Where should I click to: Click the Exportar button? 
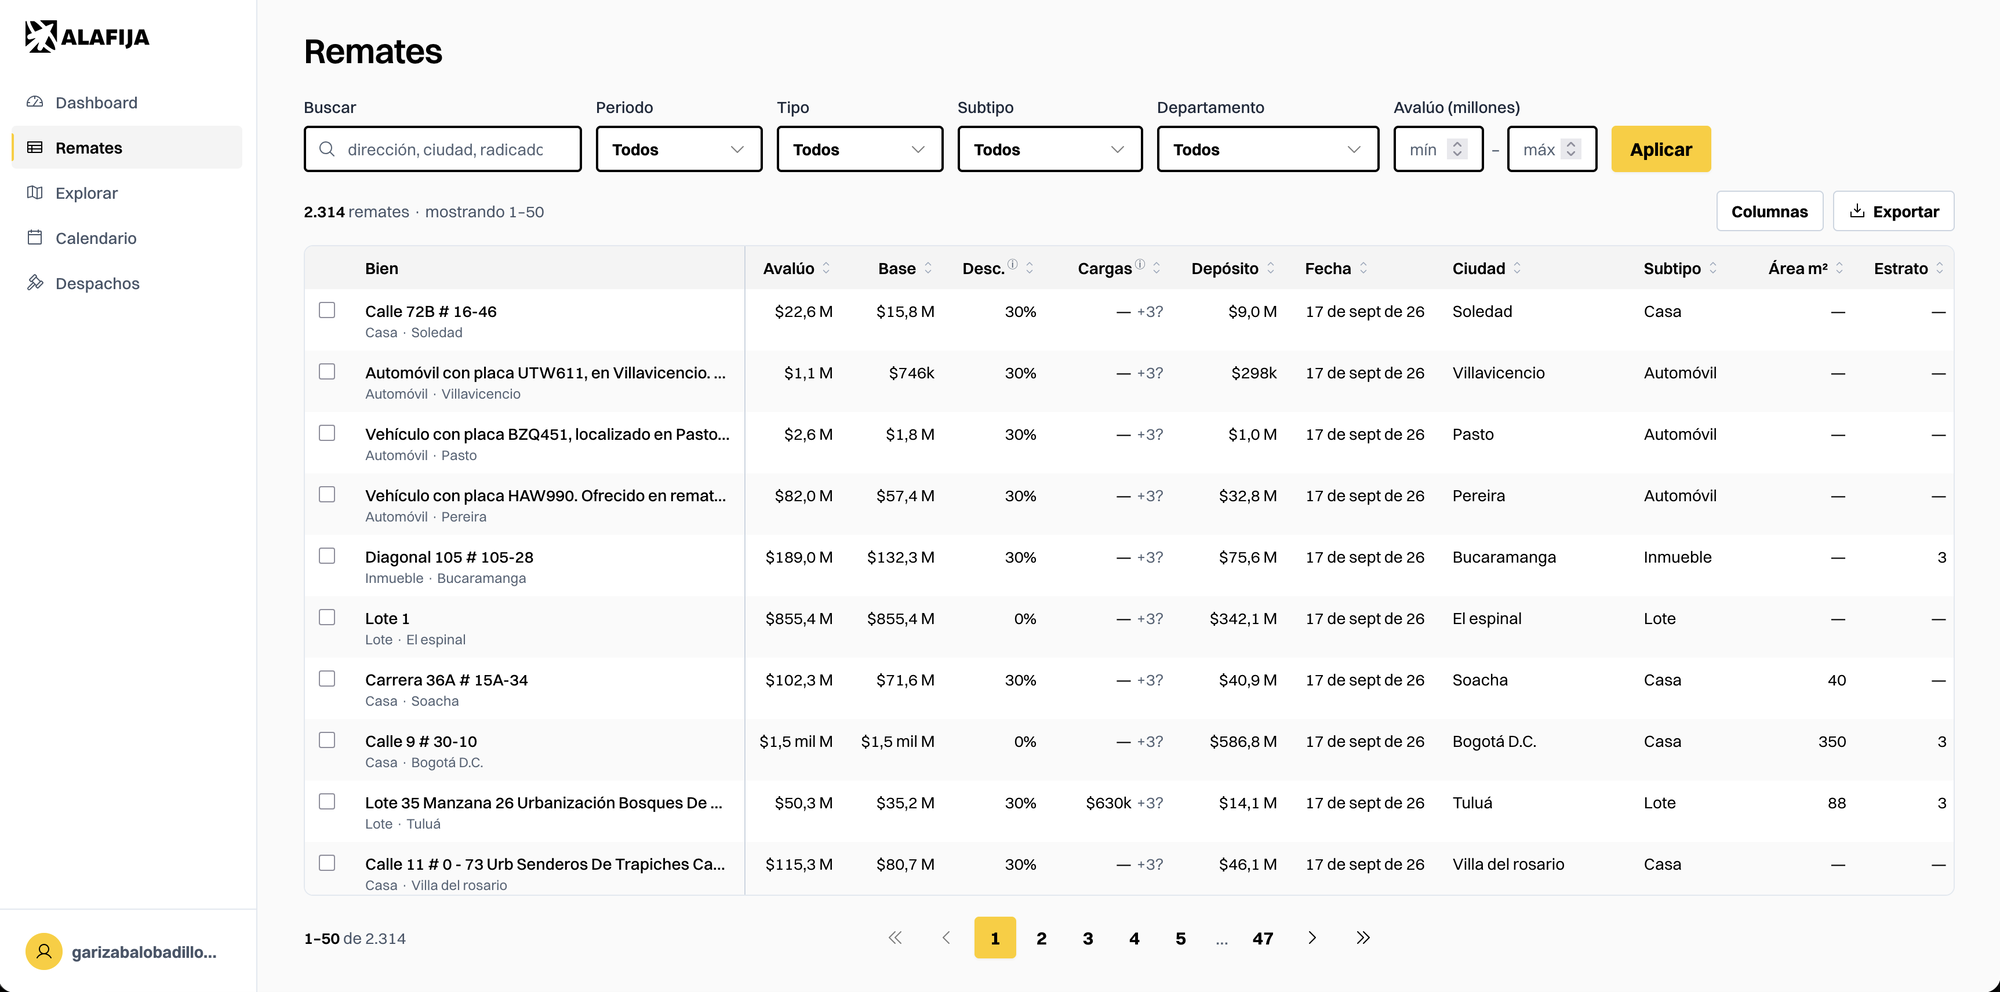pos(1894,211)
